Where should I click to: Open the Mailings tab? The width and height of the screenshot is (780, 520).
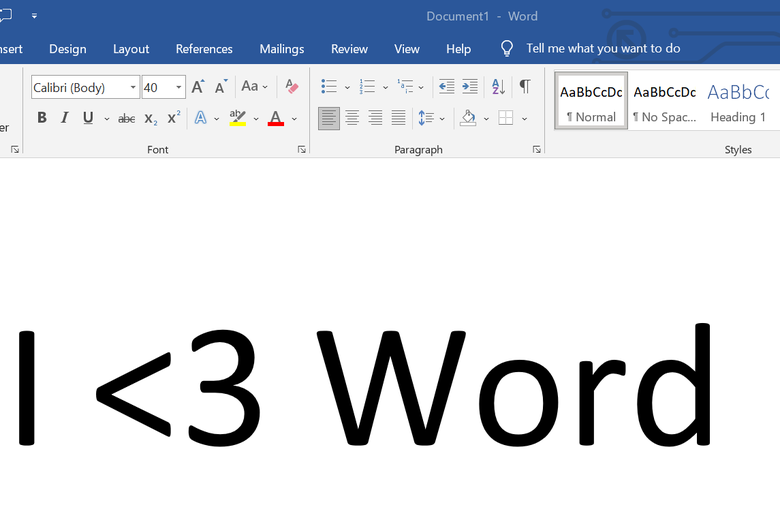pyautogui.click(x=282, y=49)
